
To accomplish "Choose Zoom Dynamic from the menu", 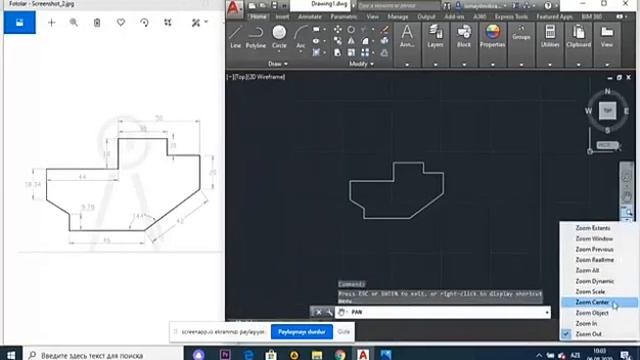I will click(594, 281).
